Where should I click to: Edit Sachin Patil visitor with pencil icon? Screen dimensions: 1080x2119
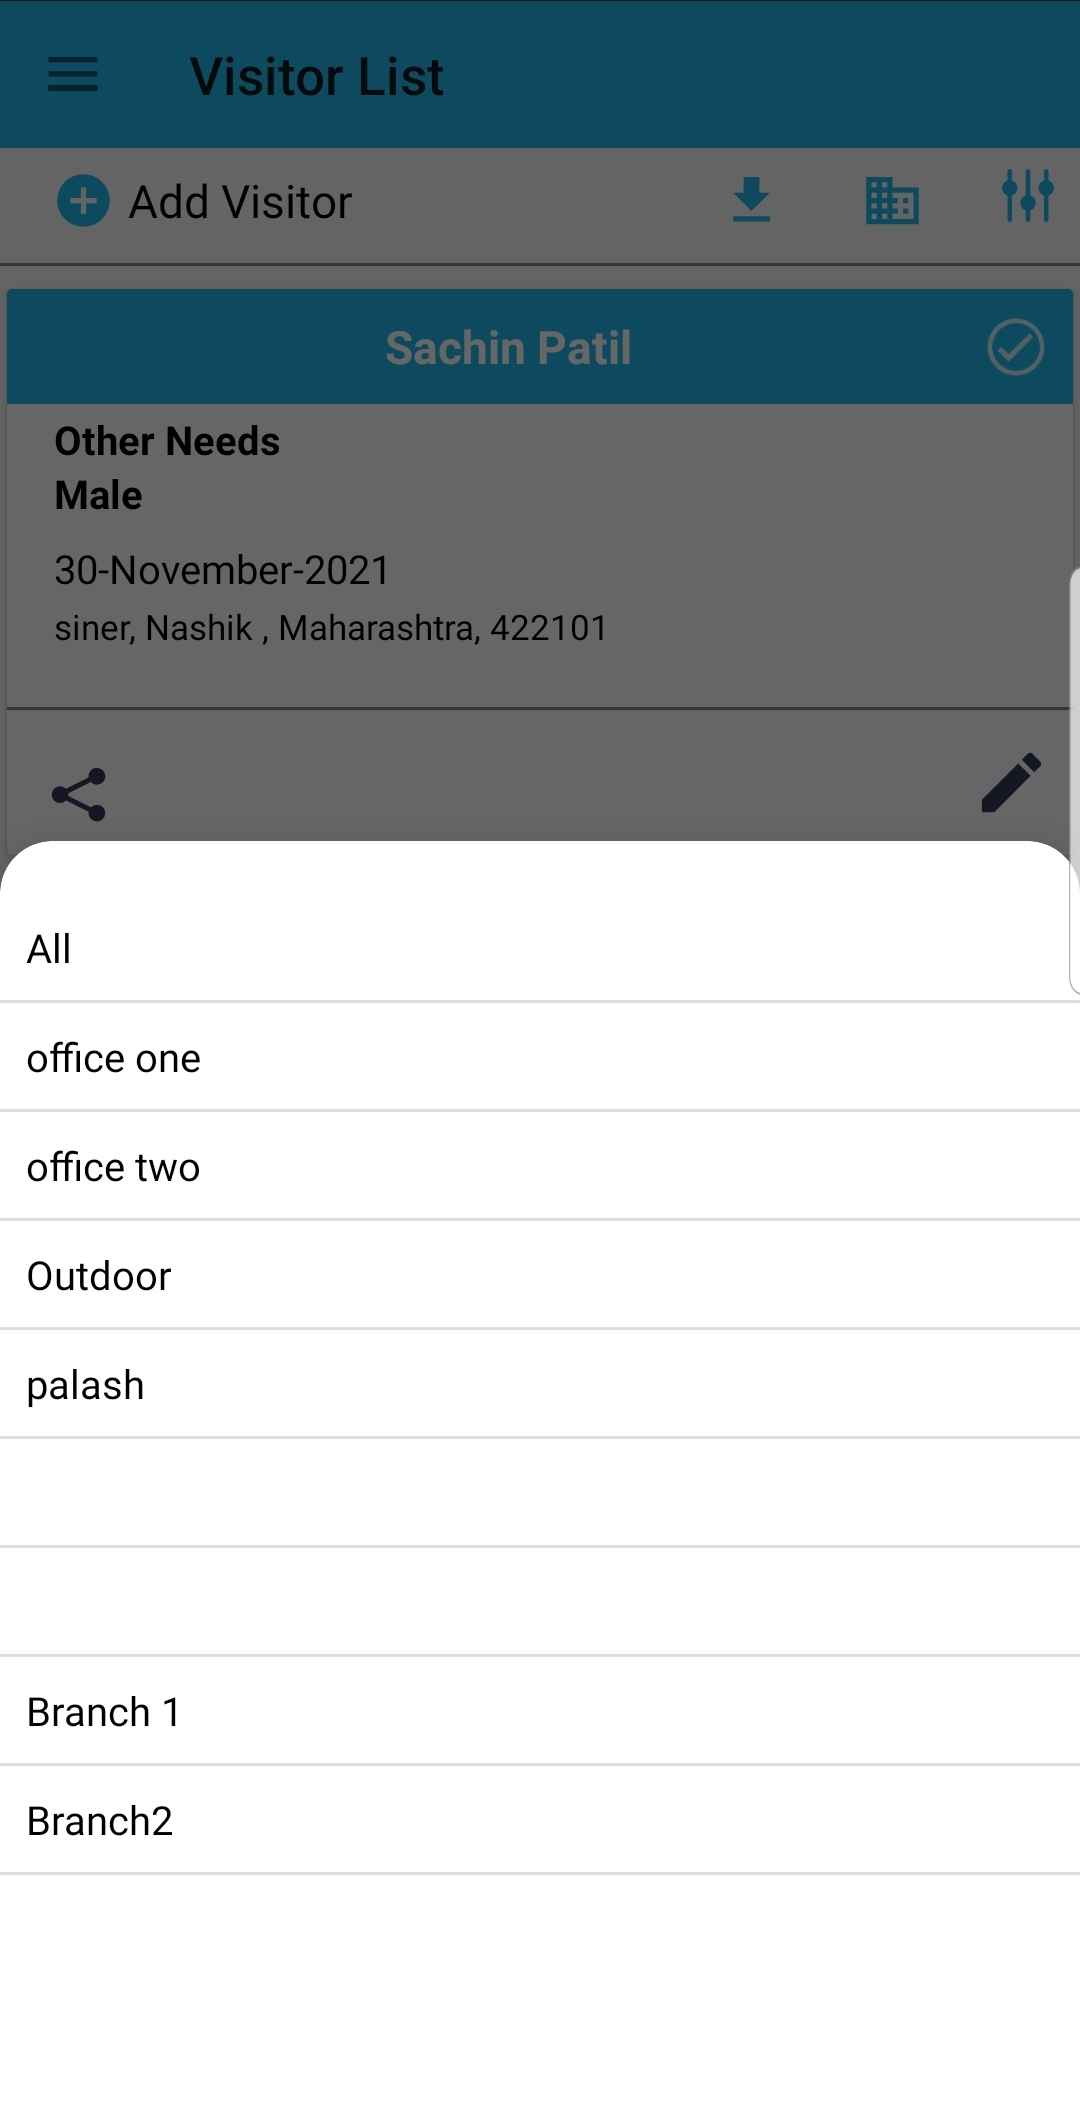(x=1011, y=783)
